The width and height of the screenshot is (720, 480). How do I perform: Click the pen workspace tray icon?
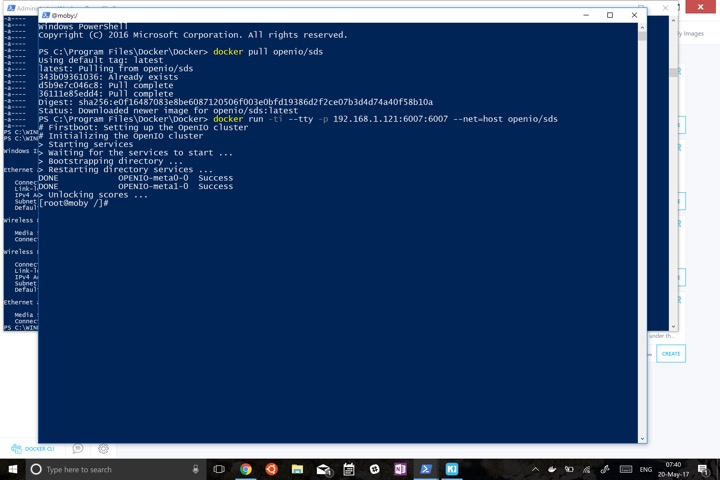[605, 469]
